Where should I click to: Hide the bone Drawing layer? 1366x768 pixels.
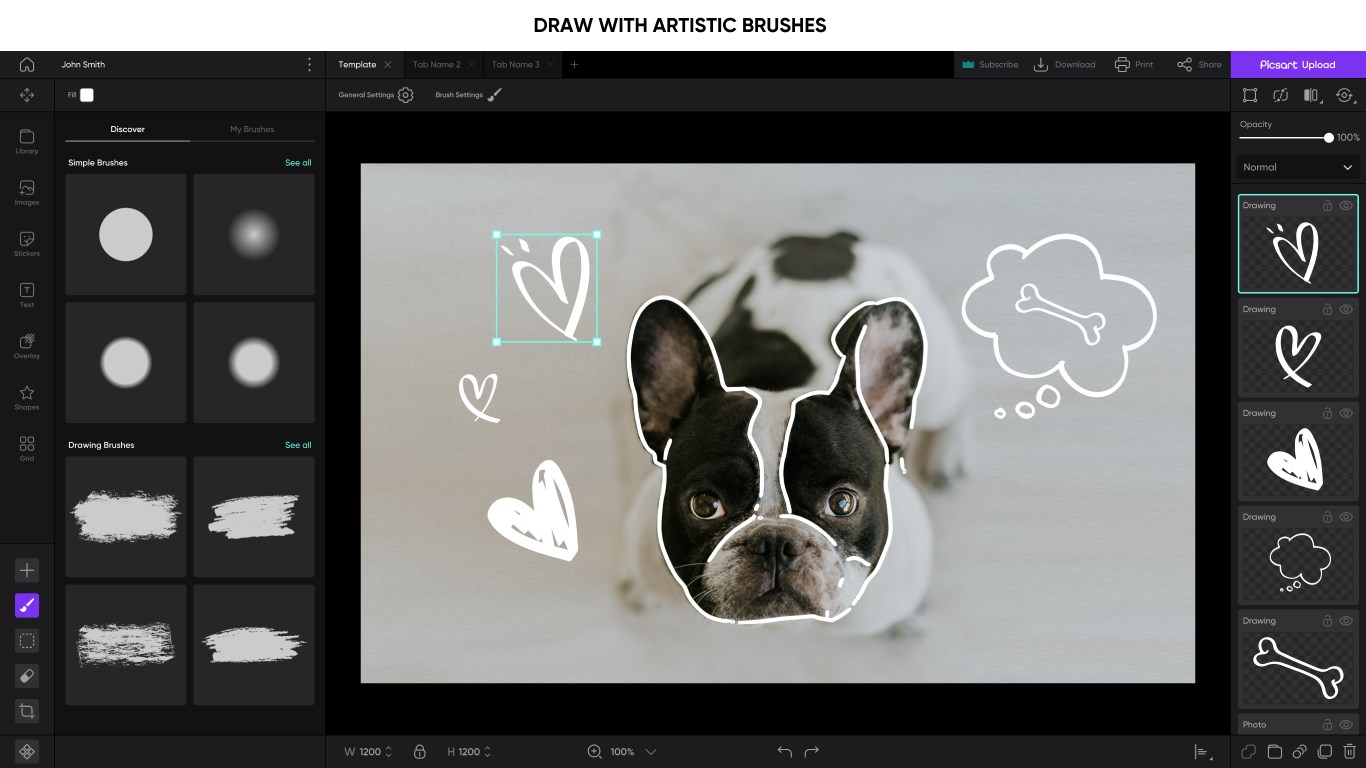click(1346, 621)
